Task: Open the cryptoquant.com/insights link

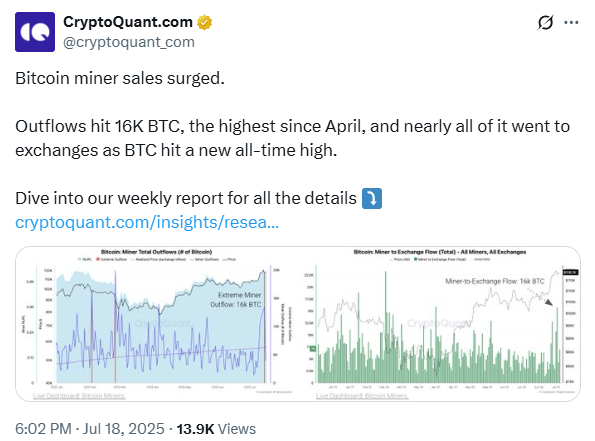Action: tap(147, 222)
